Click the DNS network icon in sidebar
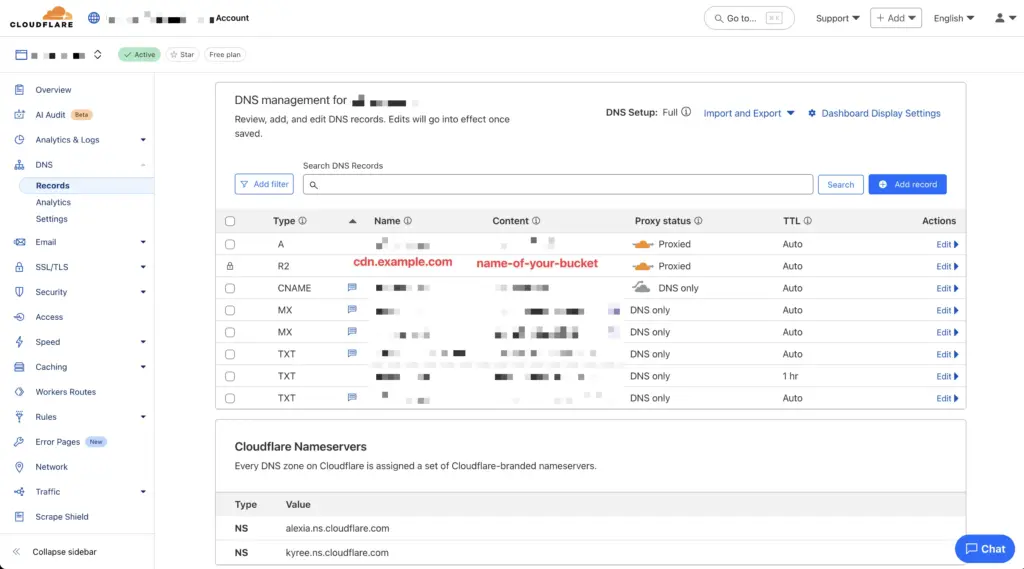 (20, 165)
